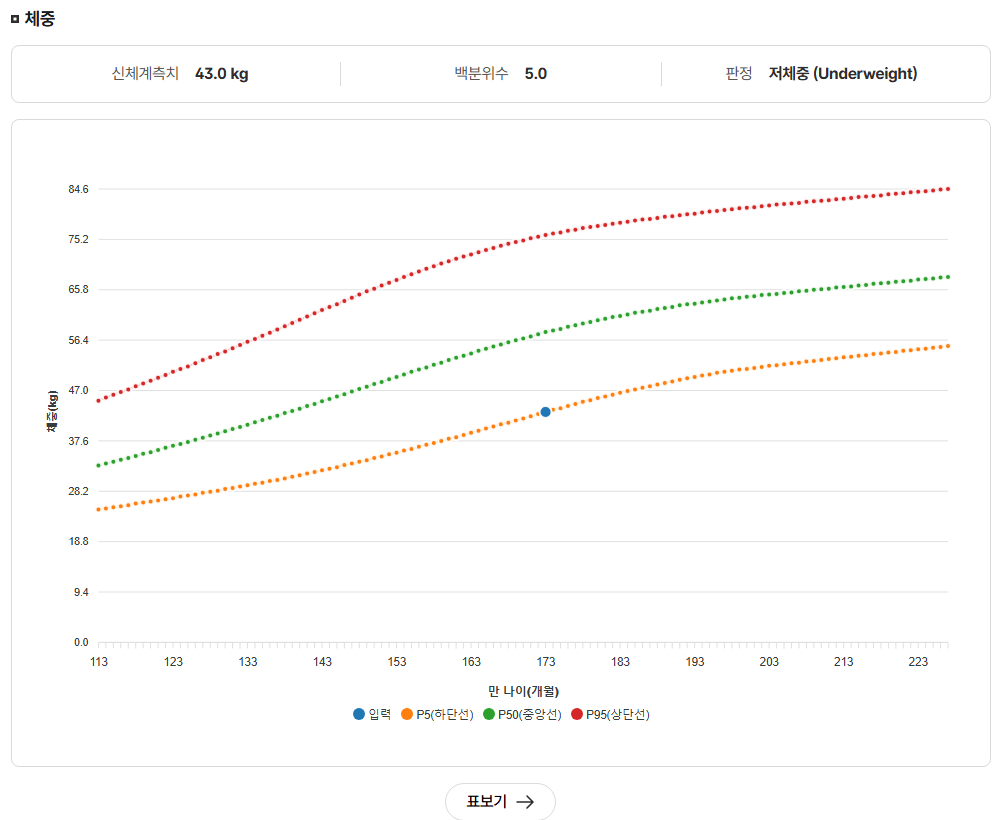
Task: Click the 193 x-axis label
Action: click(695, 662)
